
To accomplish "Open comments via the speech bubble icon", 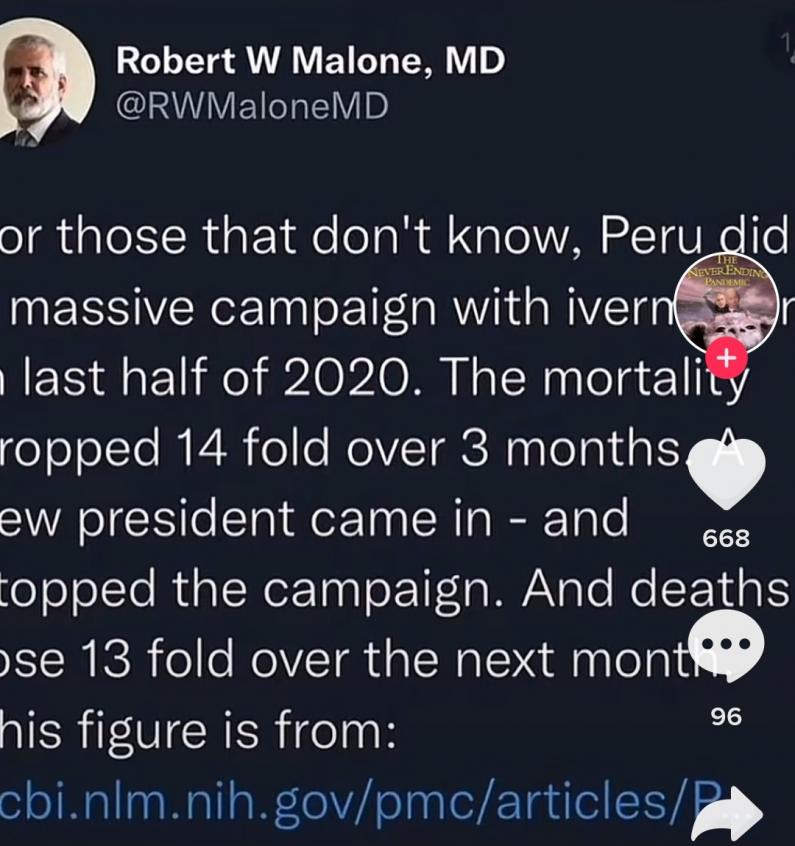I will [727, 646].
